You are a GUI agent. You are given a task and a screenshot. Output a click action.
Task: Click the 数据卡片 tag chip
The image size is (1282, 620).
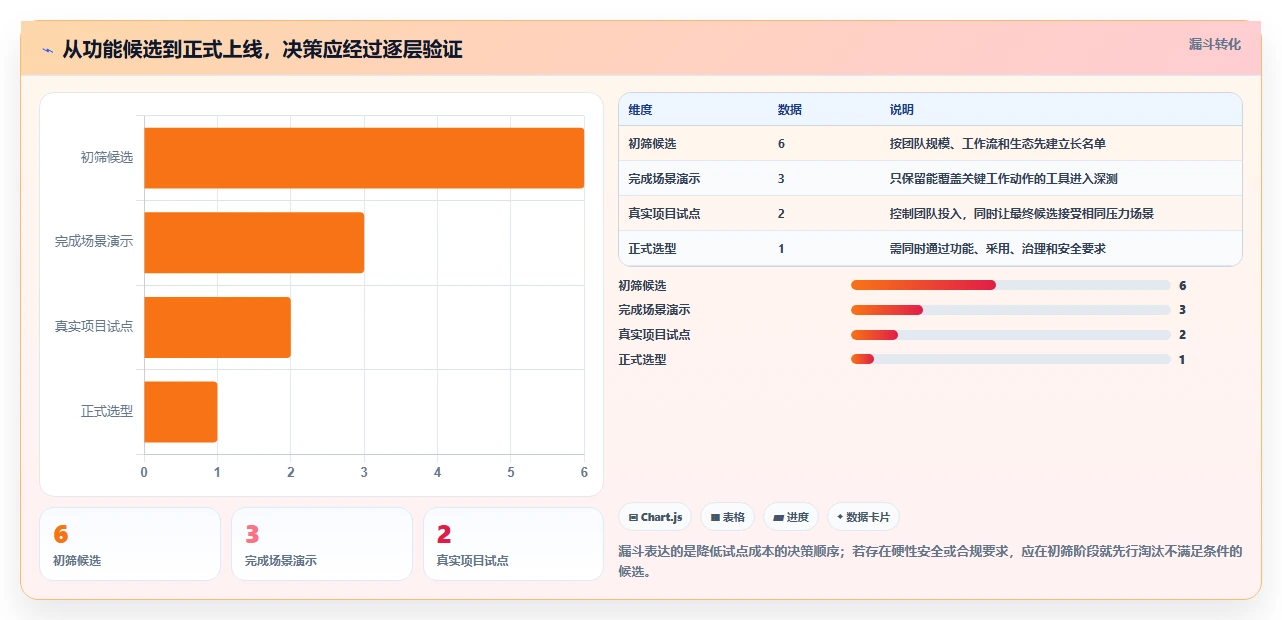pos(863,517)
